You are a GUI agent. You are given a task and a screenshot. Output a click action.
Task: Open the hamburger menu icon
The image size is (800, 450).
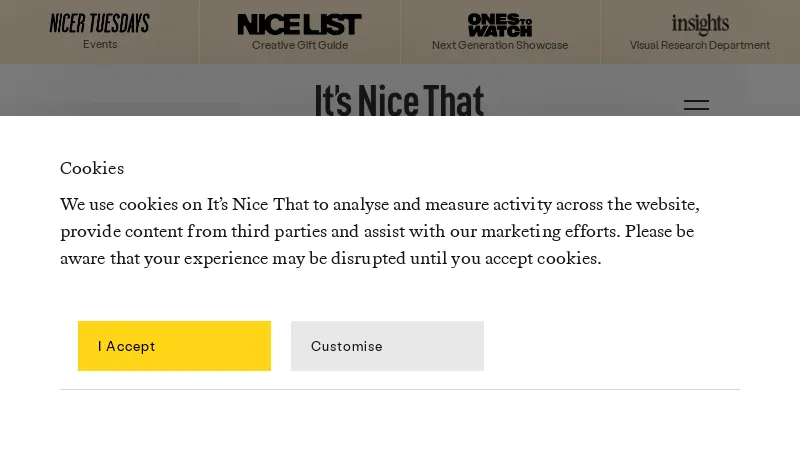click(696, 105)
